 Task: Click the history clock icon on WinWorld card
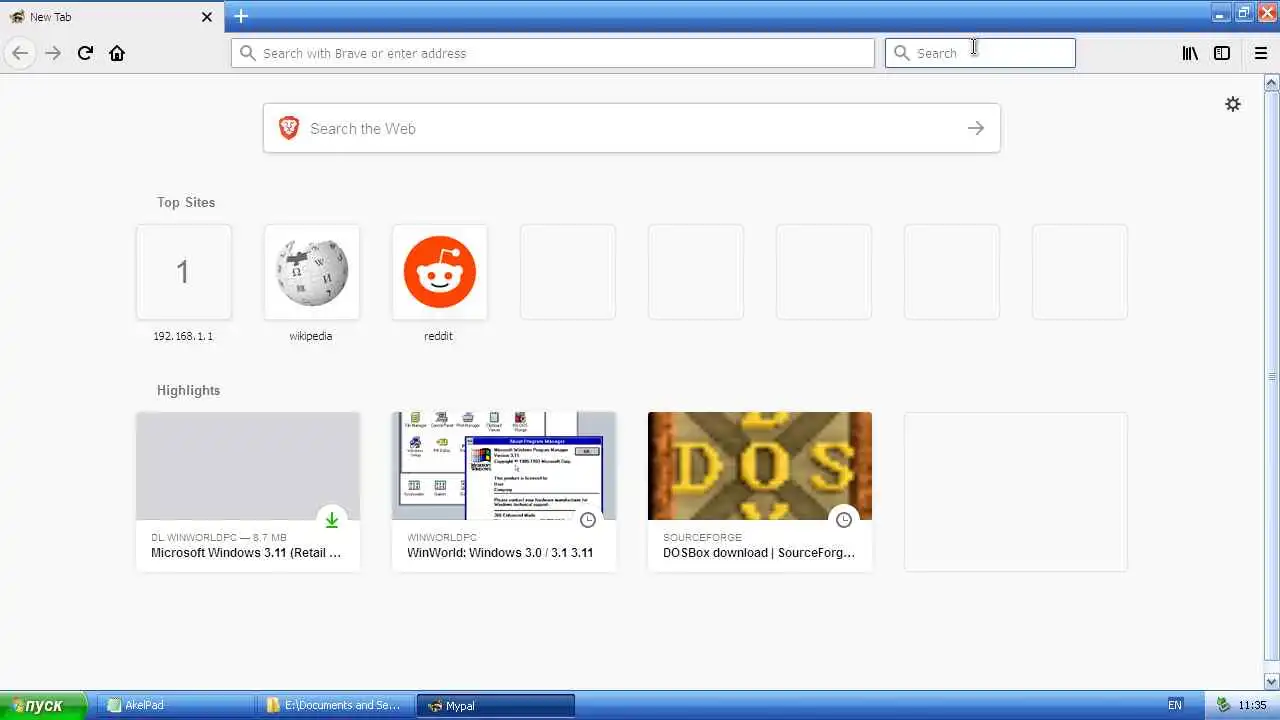click(588, 520)
